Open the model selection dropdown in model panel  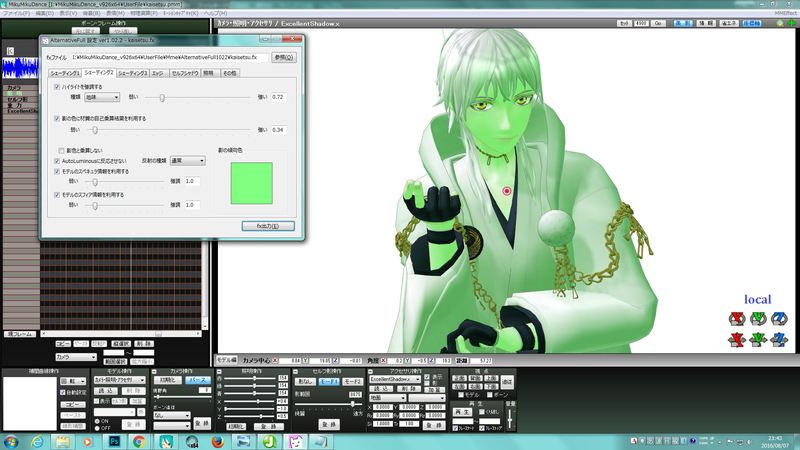119,380
